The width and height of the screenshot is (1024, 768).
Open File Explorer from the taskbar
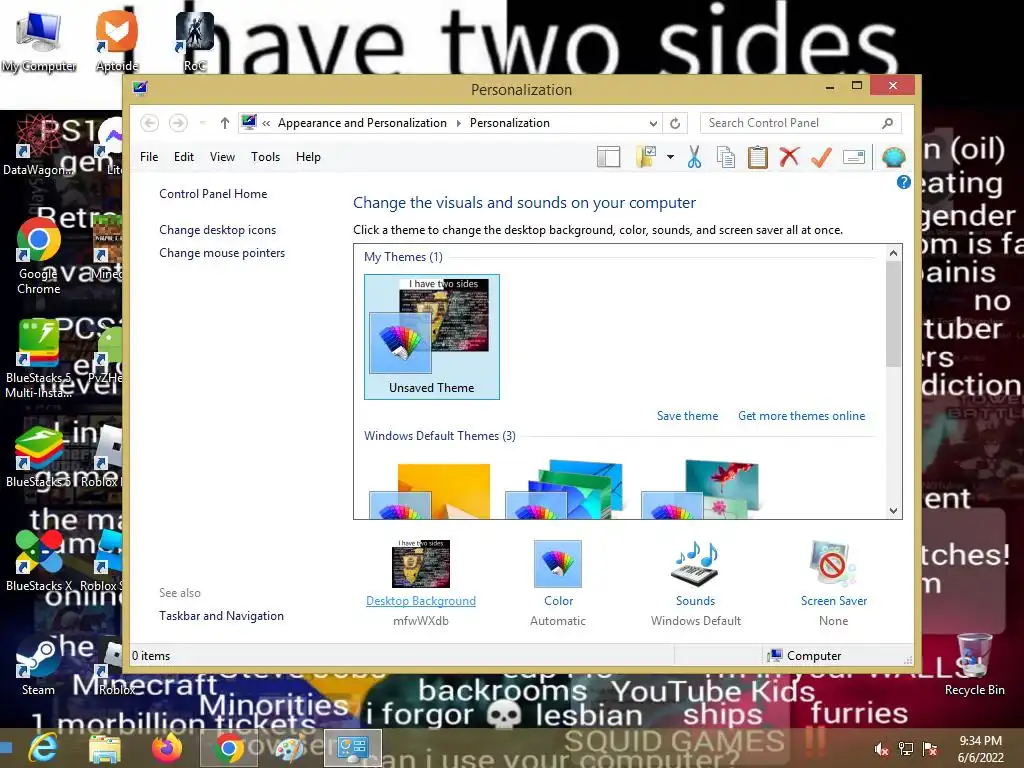(104, 748)
